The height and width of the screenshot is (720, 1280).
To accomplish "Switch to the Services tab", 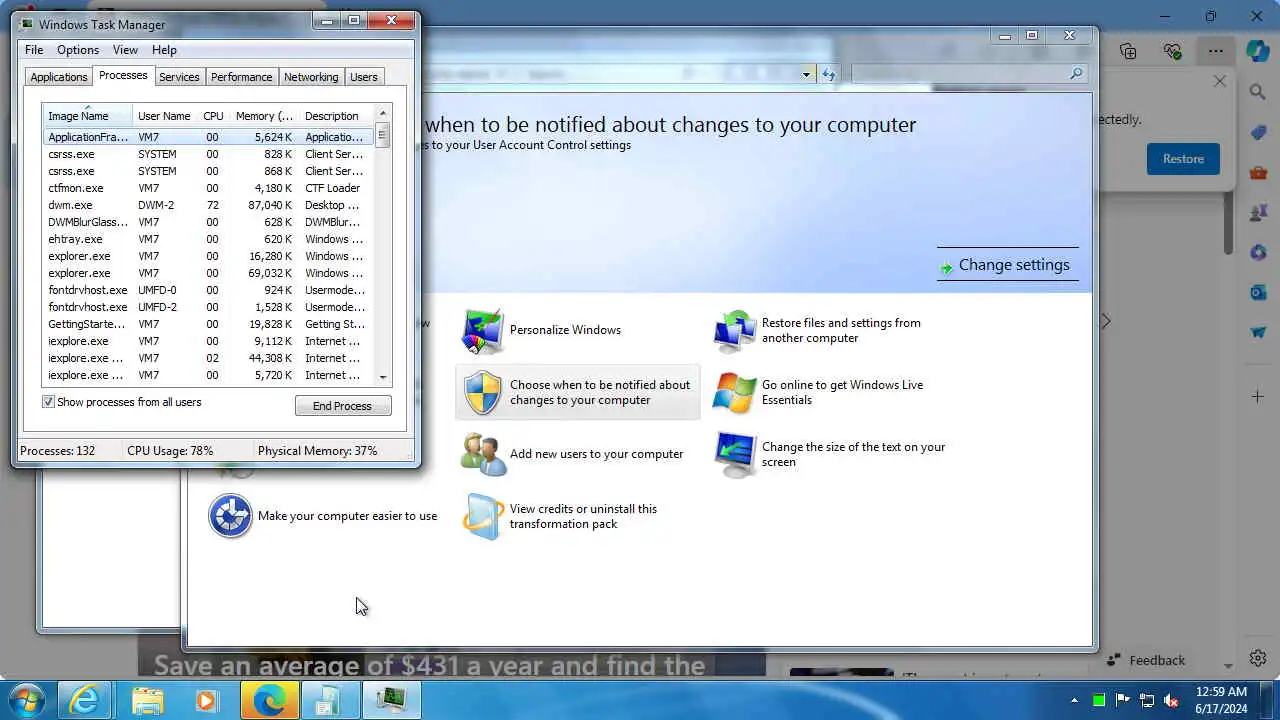I will coord(179,77).
